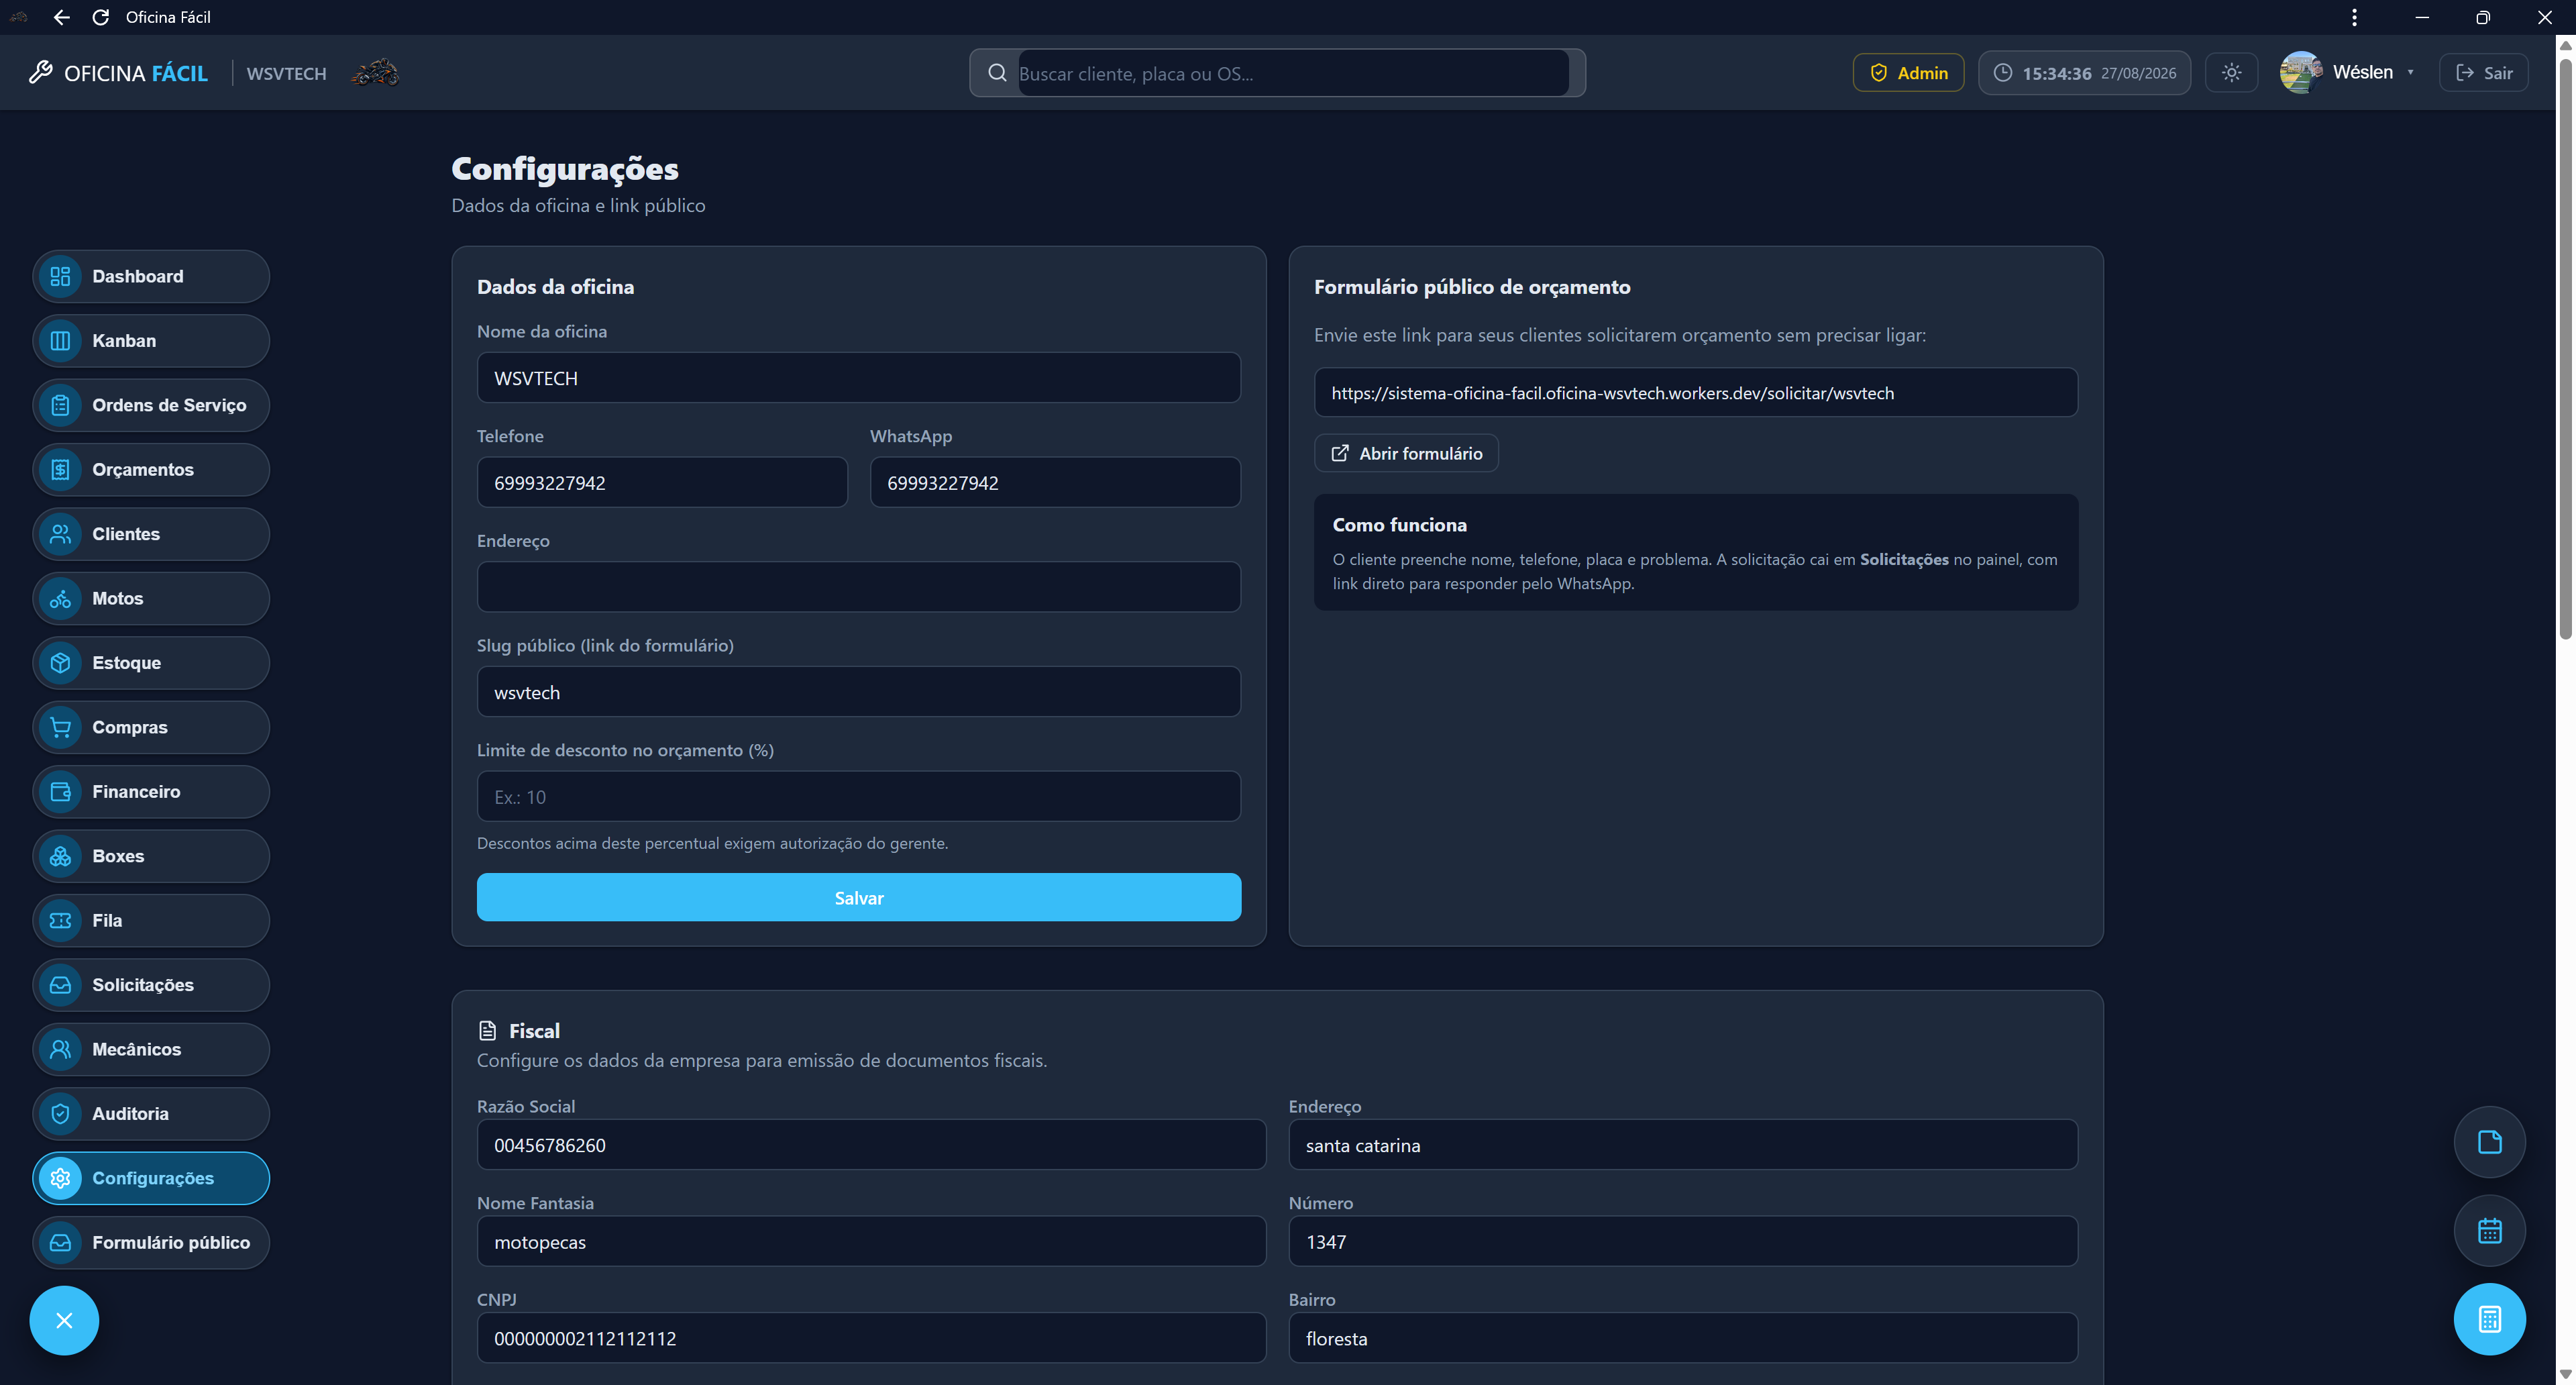Click the Slug público input field

coord(859,692)
